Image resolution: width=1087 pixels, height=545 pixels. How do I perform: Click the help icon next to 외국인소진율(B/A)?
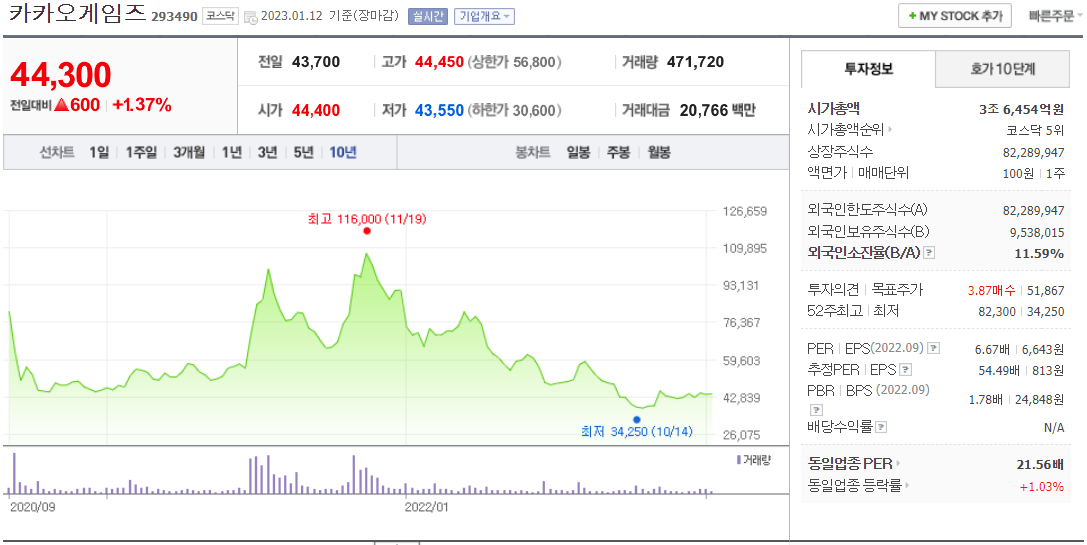(x=930, y=253)
